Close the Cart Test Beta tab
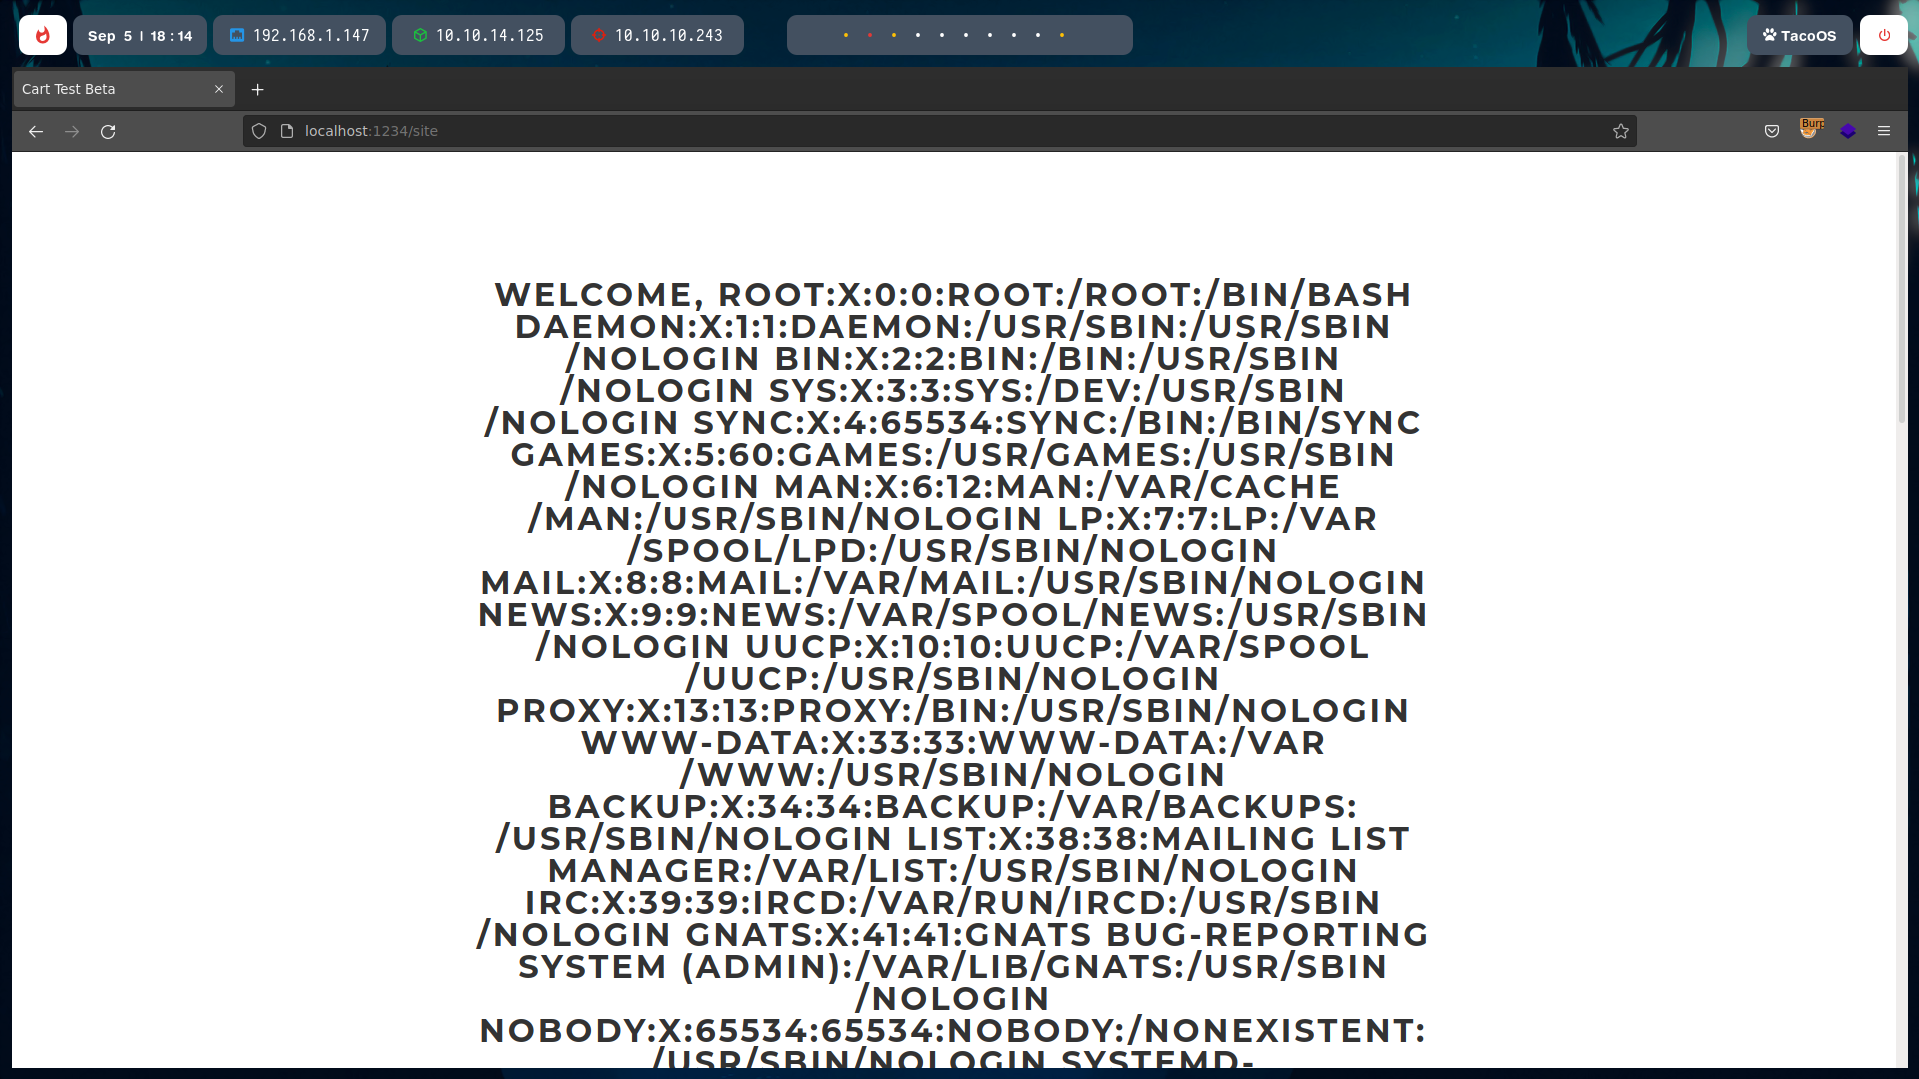 (x=219, y=89)
